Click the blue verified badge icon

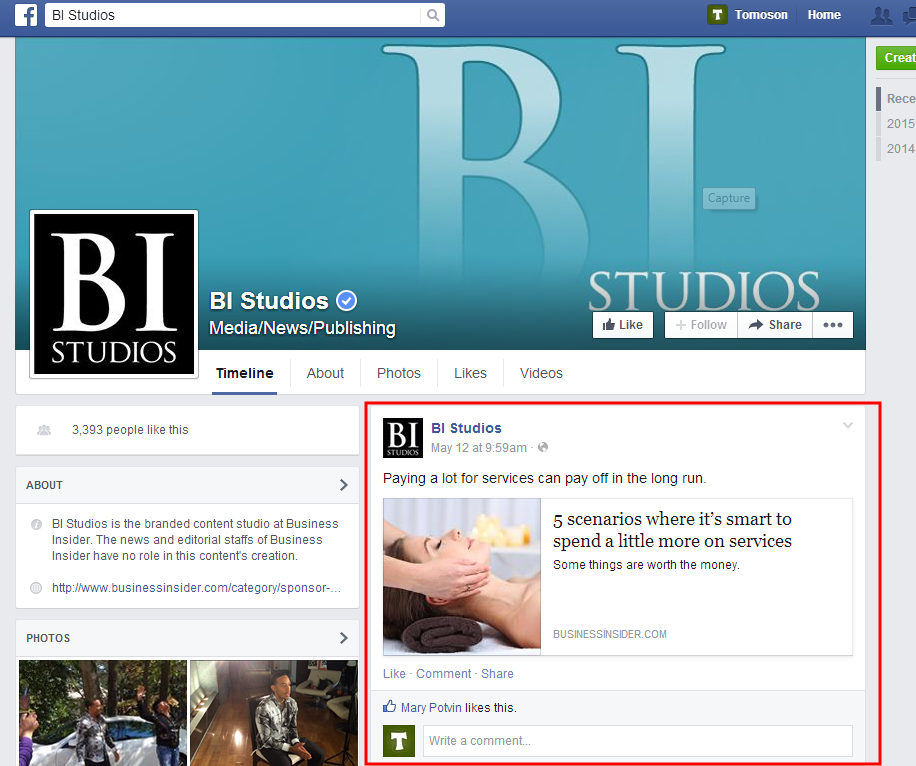346,301
